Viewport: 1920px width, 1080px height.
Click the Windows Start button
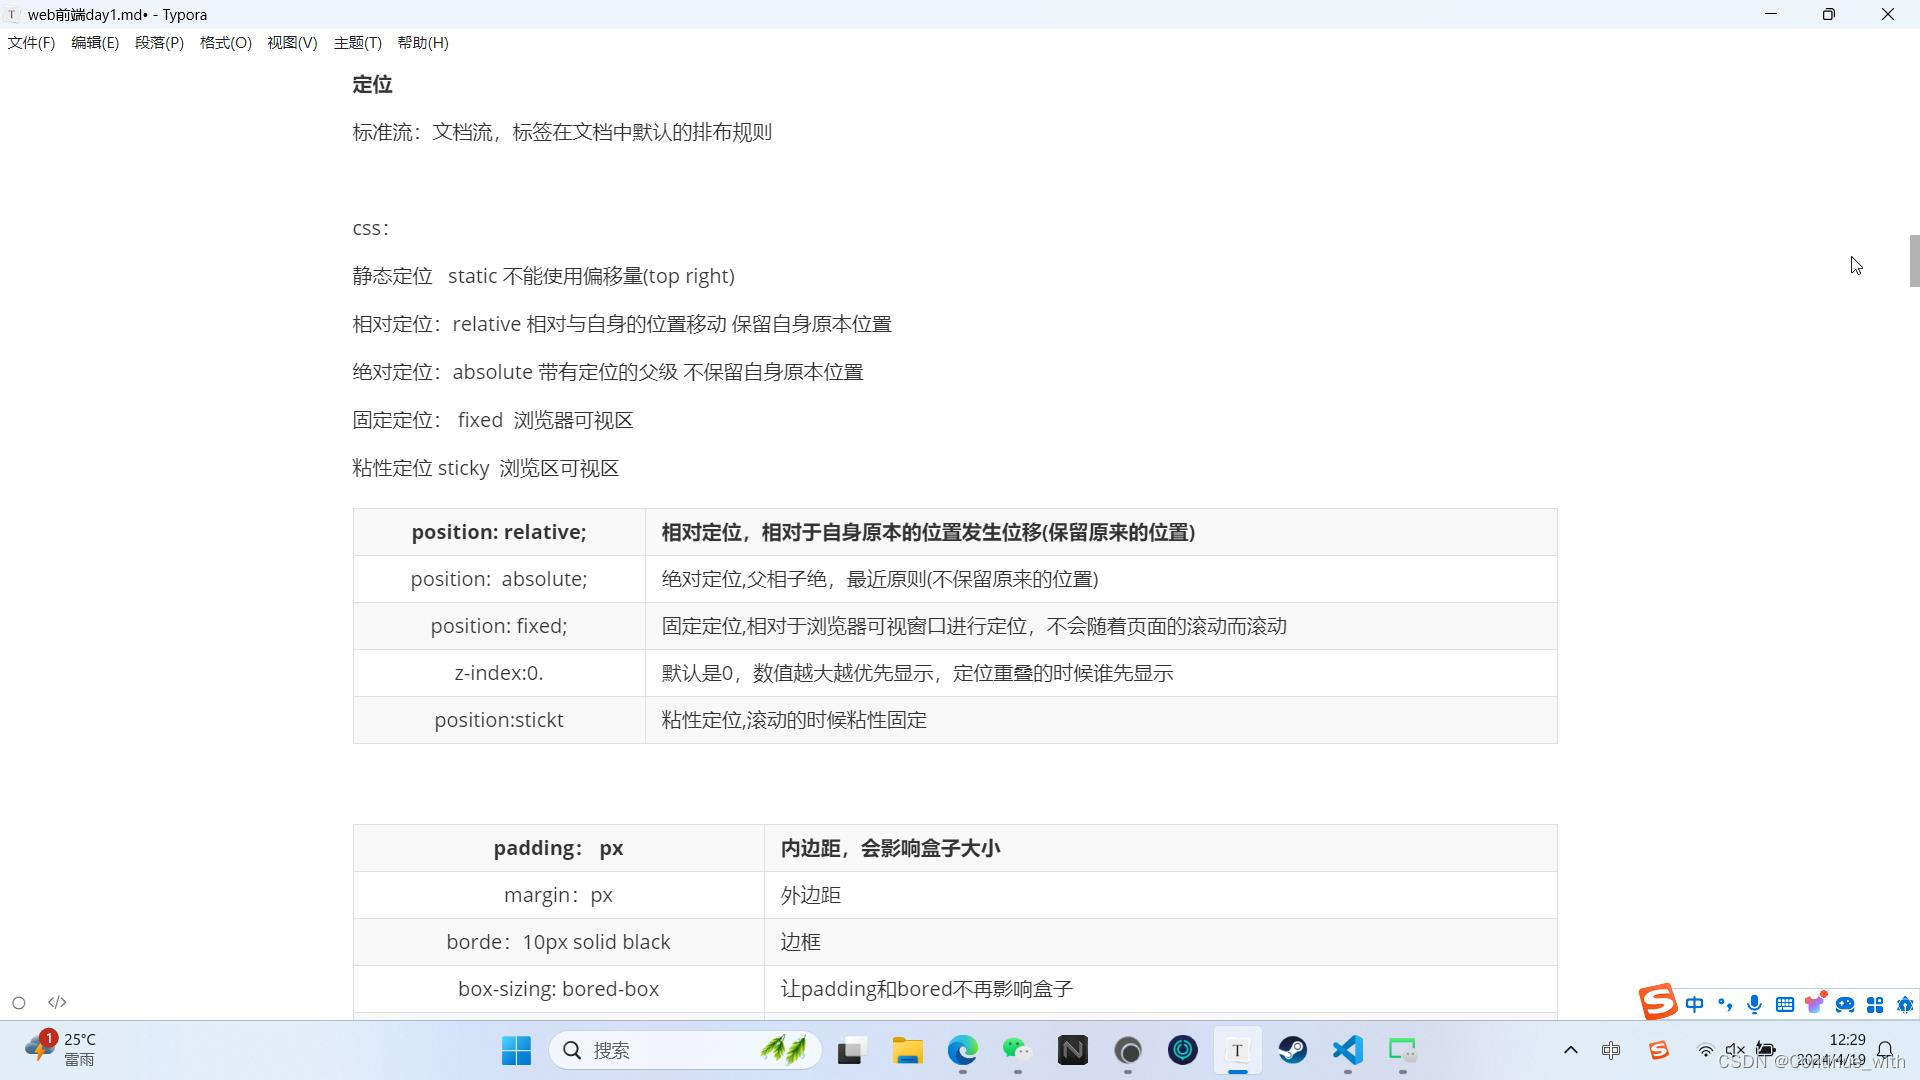516,1050
